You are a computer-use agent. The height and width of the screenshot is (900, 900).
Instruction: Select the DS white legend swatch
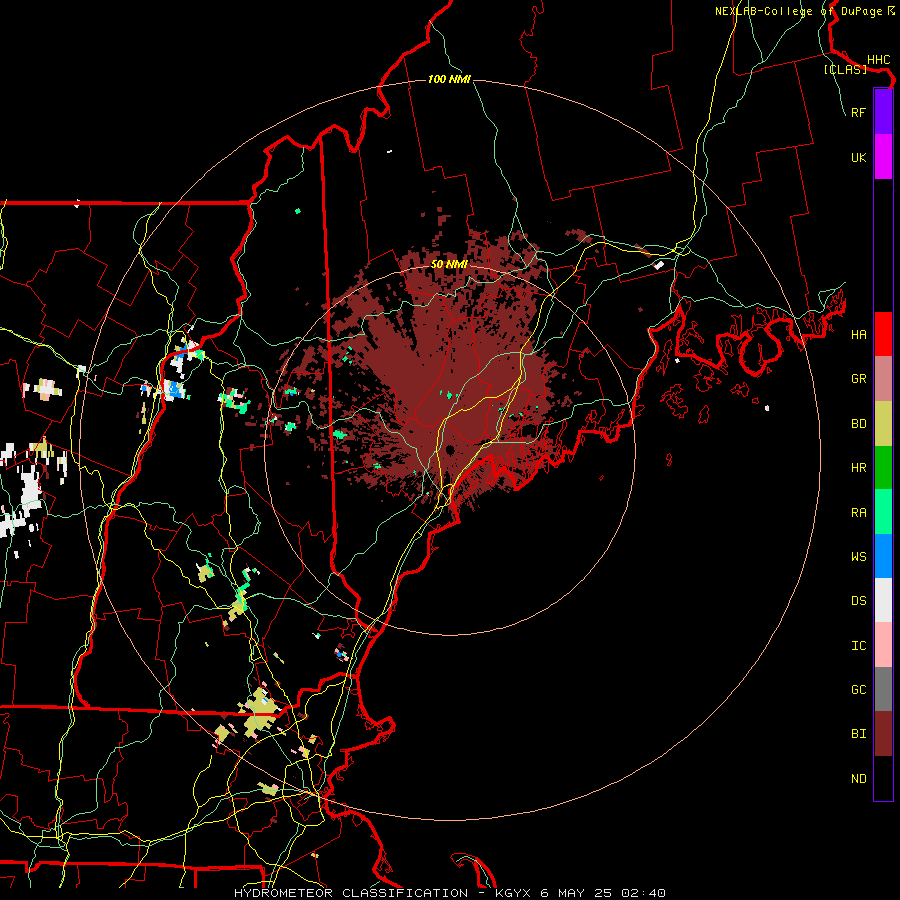tap(883, 600)
